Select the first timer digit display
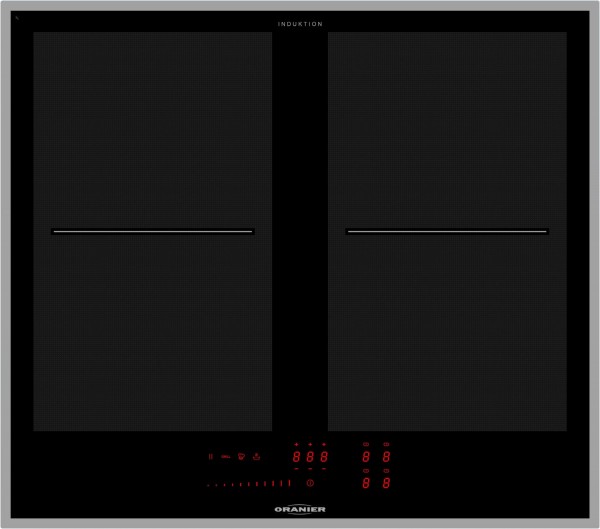This screenshot has height=529, width=600. (x=297, y=457)
